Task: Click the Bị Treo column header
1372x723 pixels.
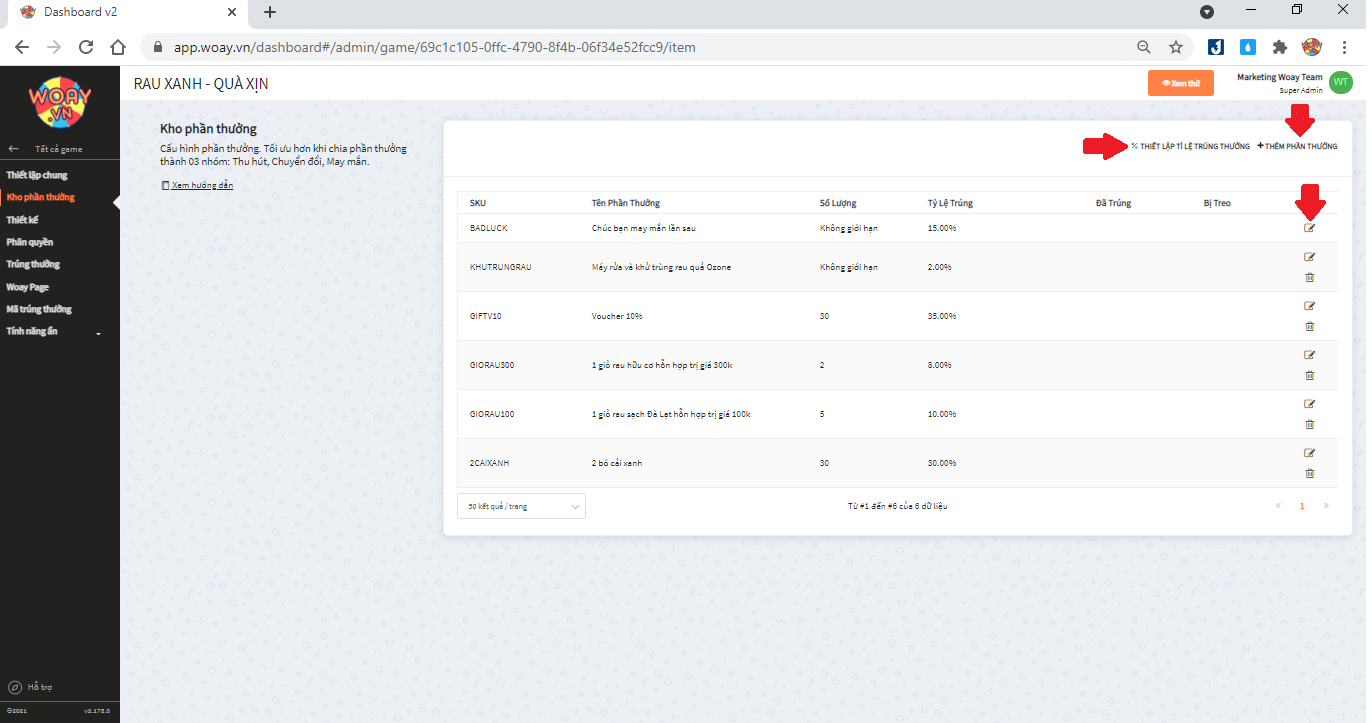Action: [x=1217, y=203]
